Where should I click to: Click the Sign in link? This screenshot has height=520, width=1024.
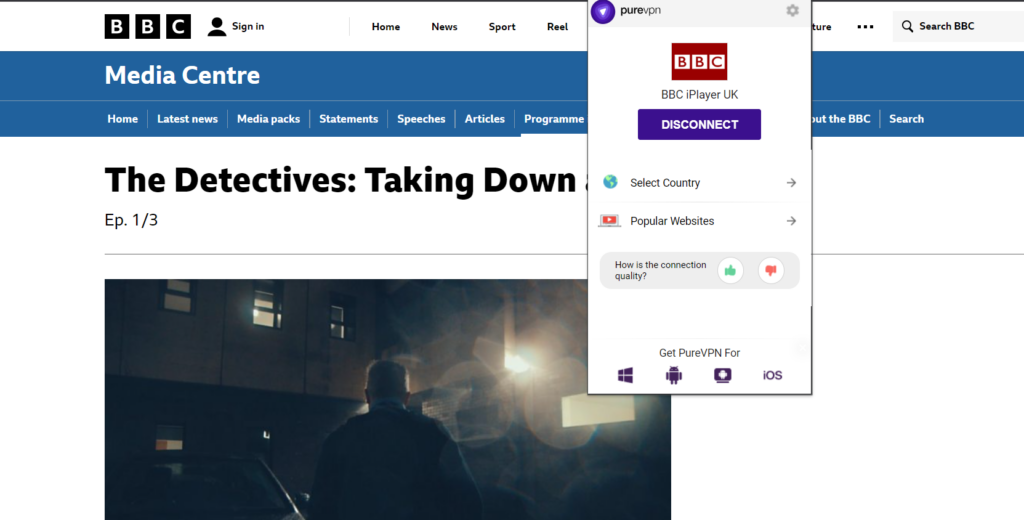pos(236,27)
